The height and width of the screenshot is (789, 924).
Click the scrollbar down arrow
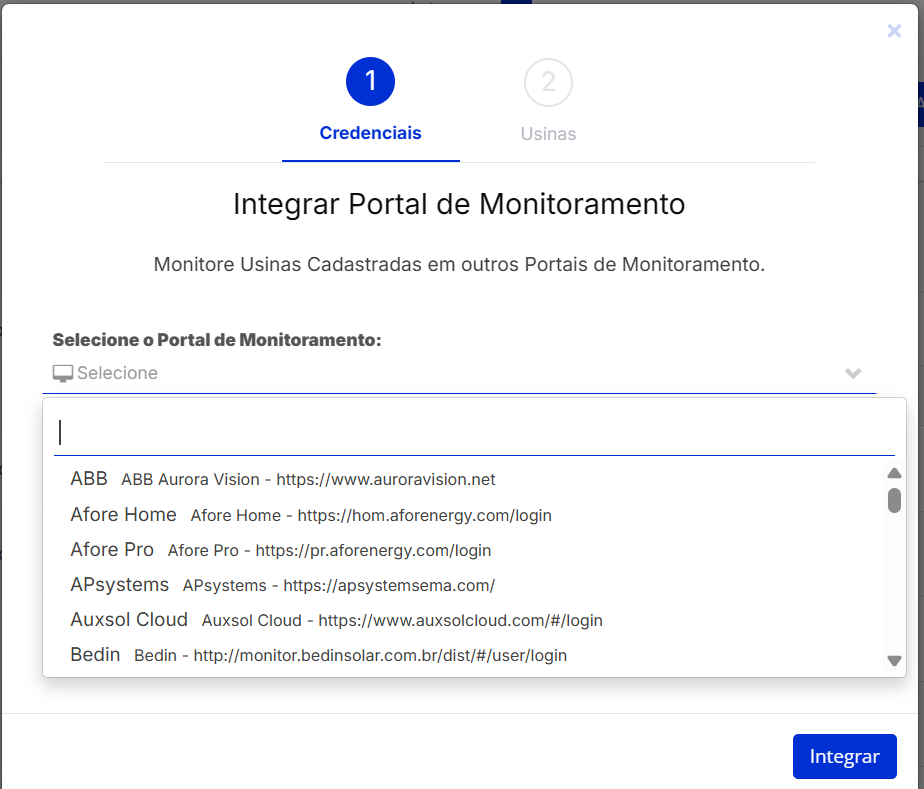pyautogui.click(x=894, y=660)
